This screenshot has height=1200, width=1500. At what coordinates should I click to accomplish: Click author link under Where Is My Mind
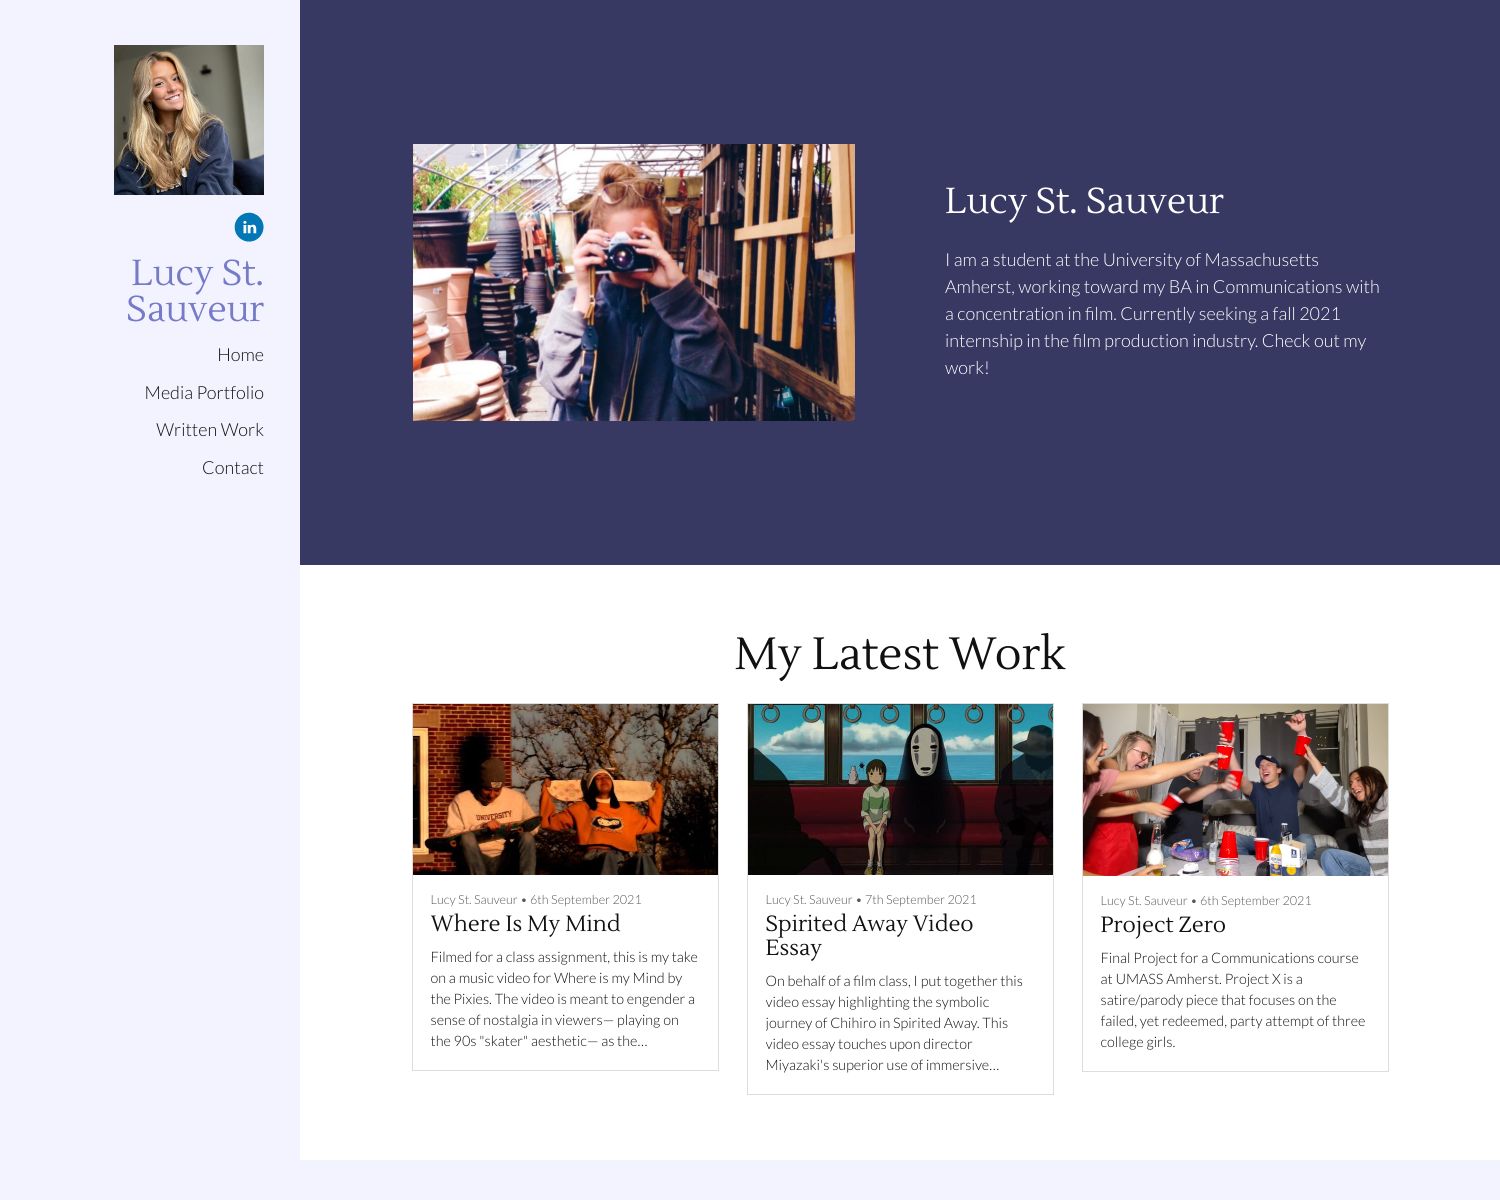[473, 899]
